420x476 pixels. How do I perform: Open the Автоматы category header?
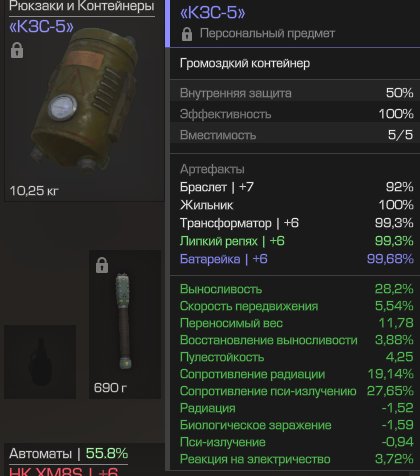click(x=68, y=454)
